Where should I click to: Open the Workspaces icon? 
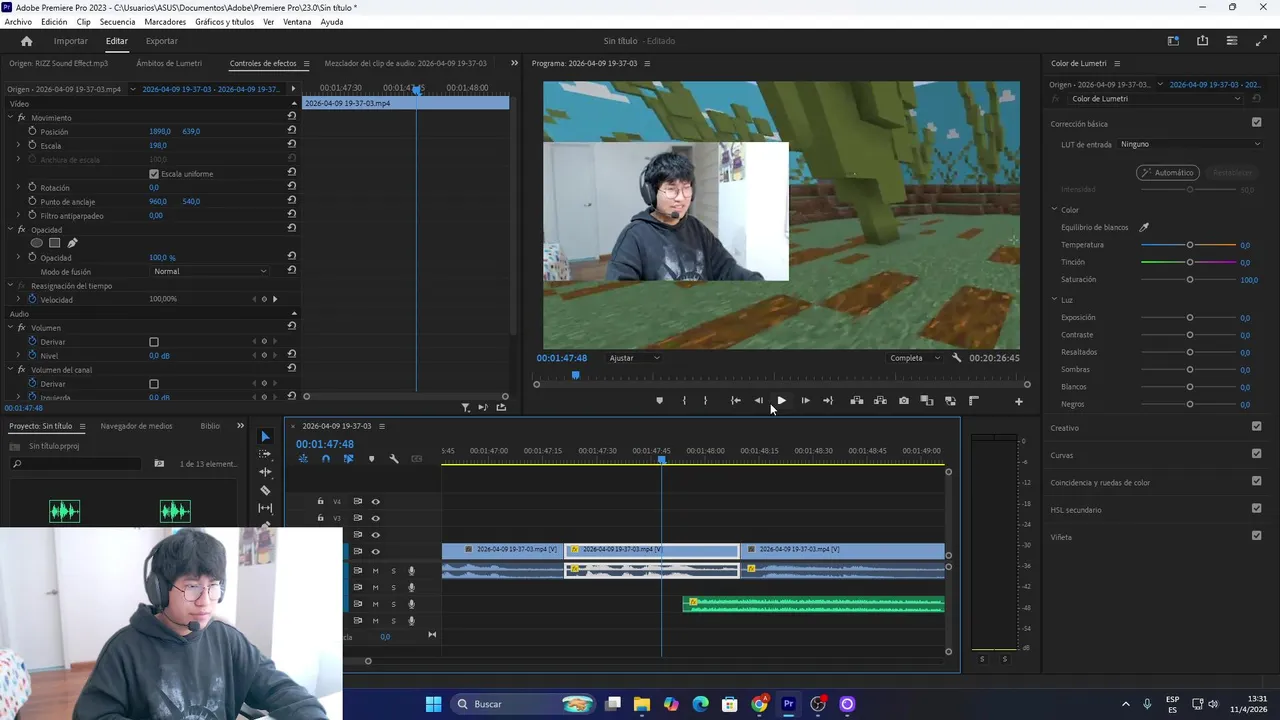(x=1173, y=41)
